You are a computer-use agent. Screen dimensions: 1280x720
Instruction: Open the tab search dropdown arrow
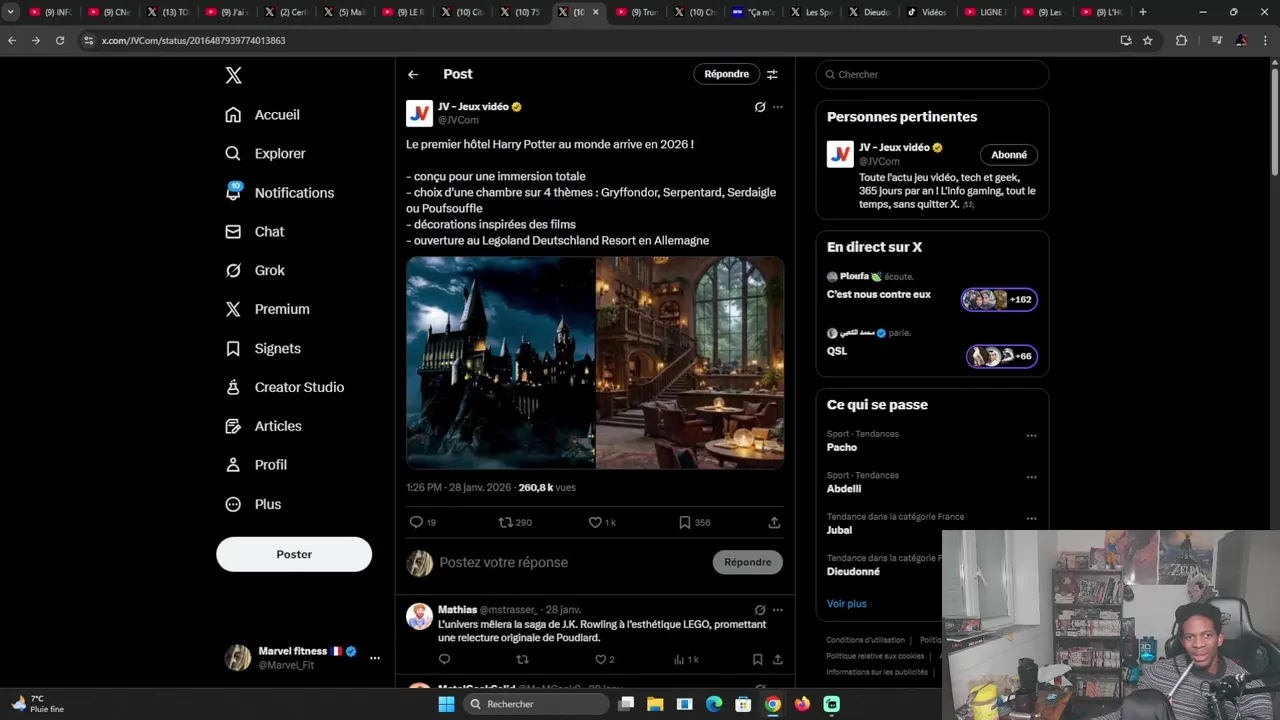(x=10, y=12)
